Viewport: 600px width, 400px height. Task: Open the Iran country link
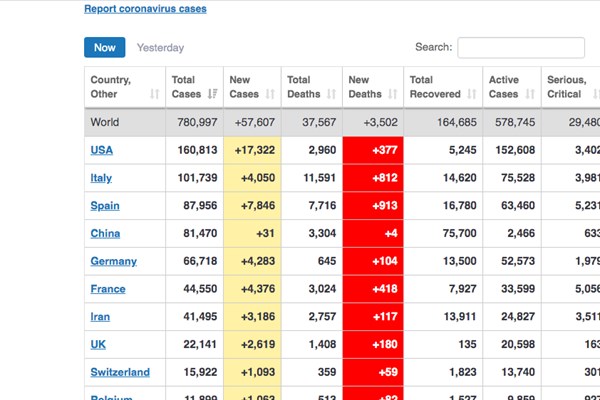(x=100, y=317)
